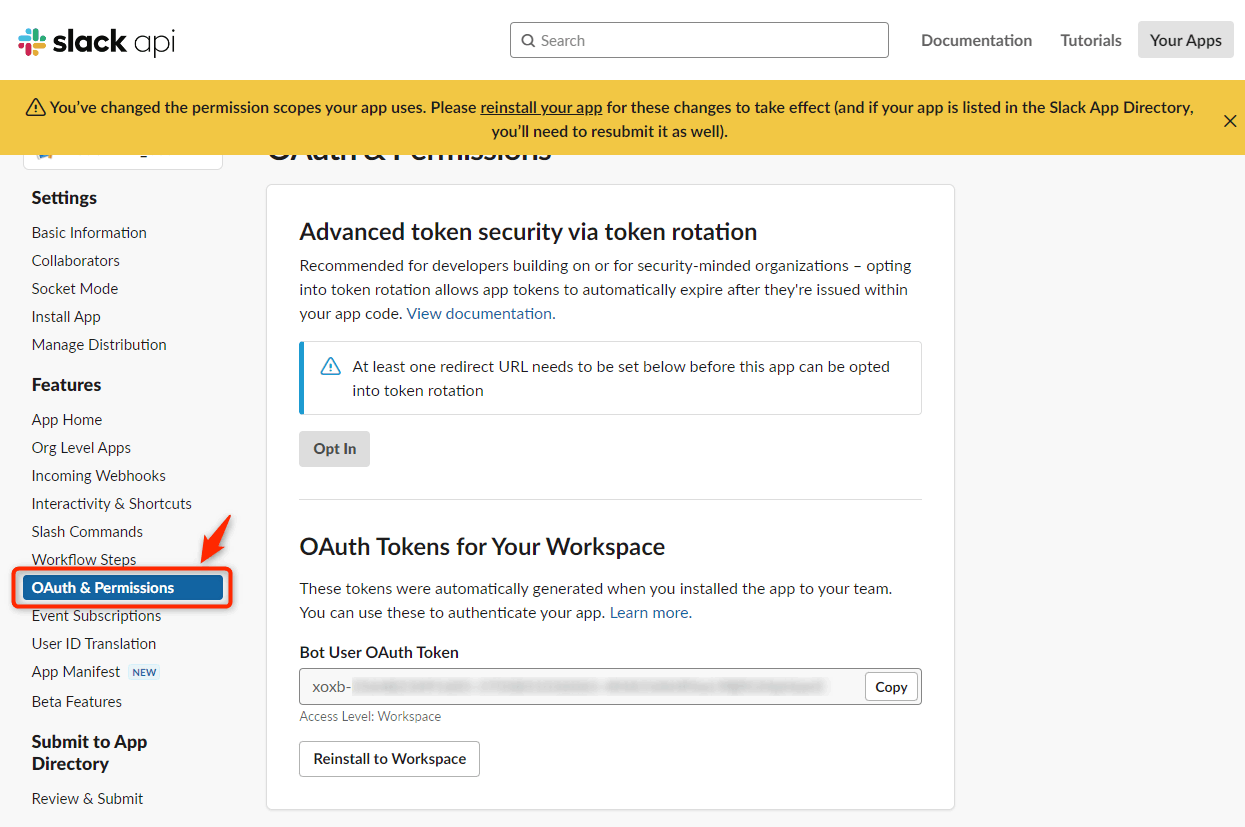
Task: Open Basic Information settings
Action: pyautogui.click(x=89, y=232)
